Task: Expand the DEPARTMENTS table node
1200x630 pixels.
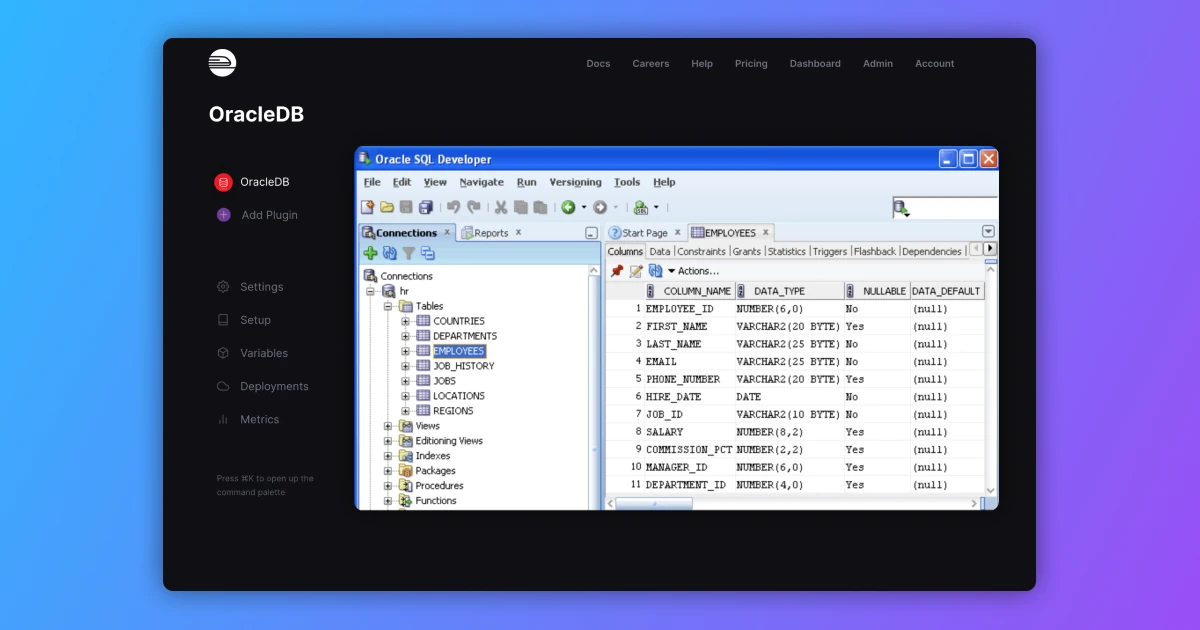Action: click(405, 336)
